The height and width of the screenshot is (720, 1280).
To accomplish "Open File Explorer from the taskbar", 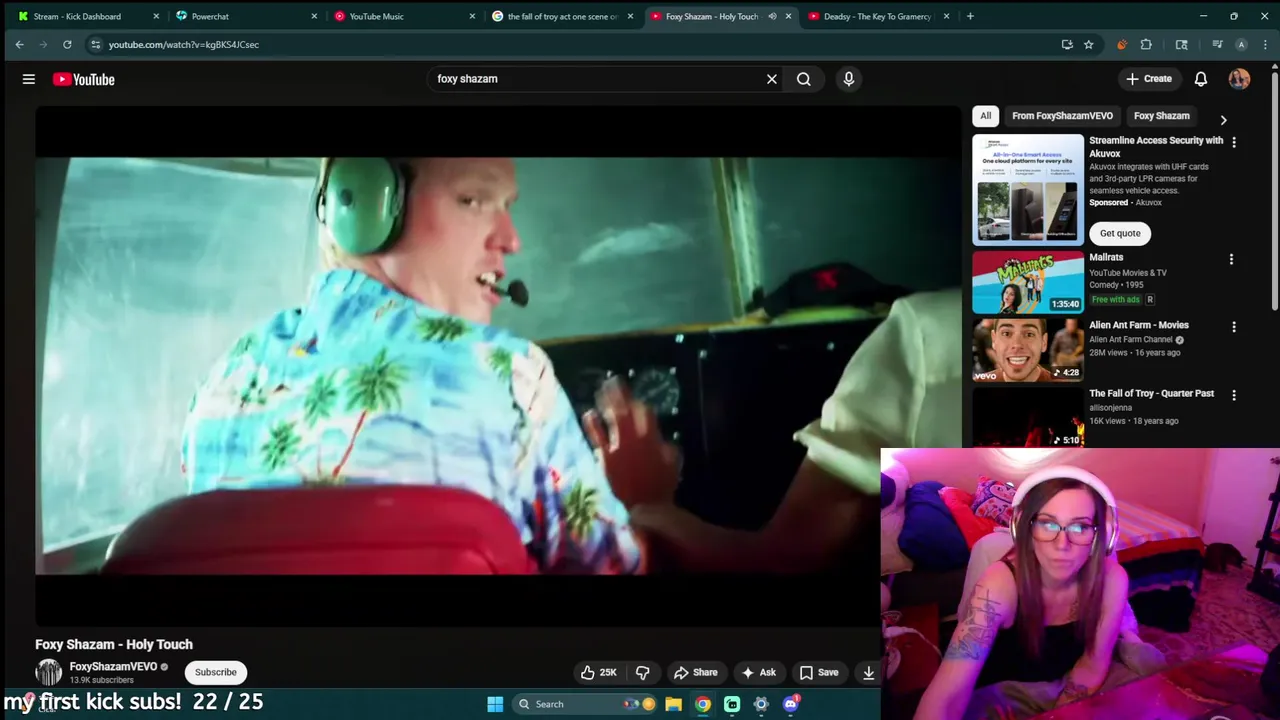I will point(674,704).
